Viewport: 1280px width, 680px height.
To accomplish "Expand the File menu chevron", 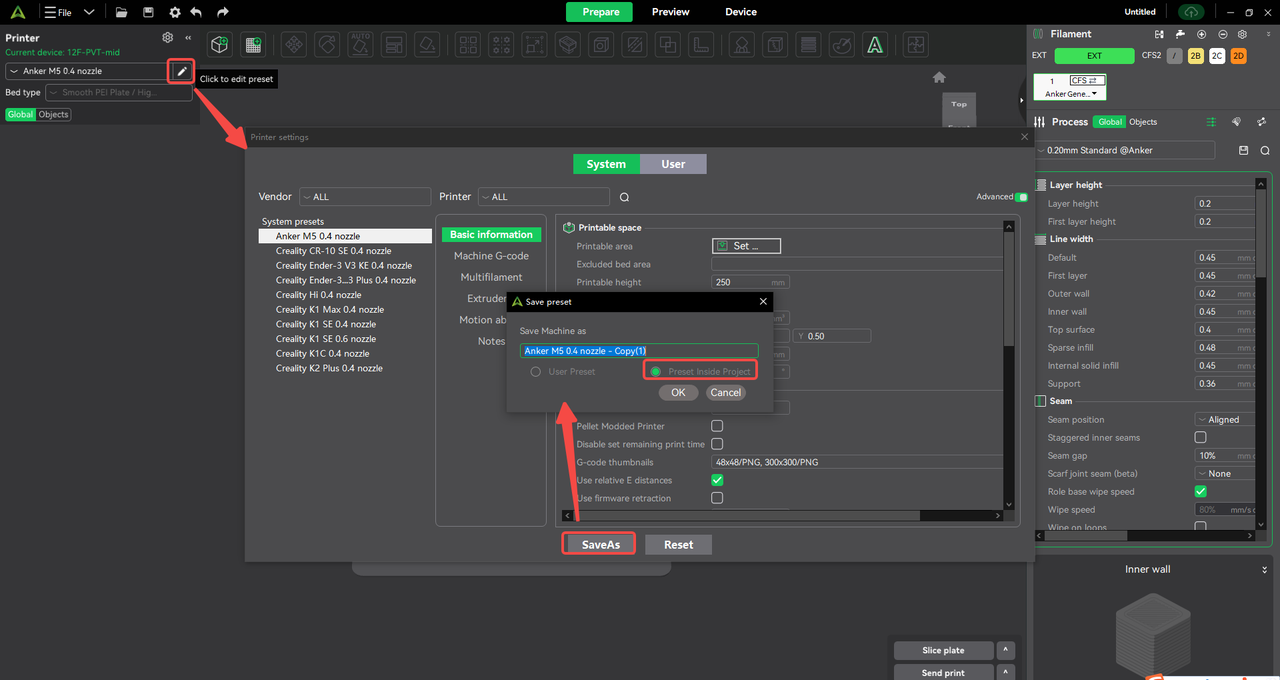I will point(89,12).
